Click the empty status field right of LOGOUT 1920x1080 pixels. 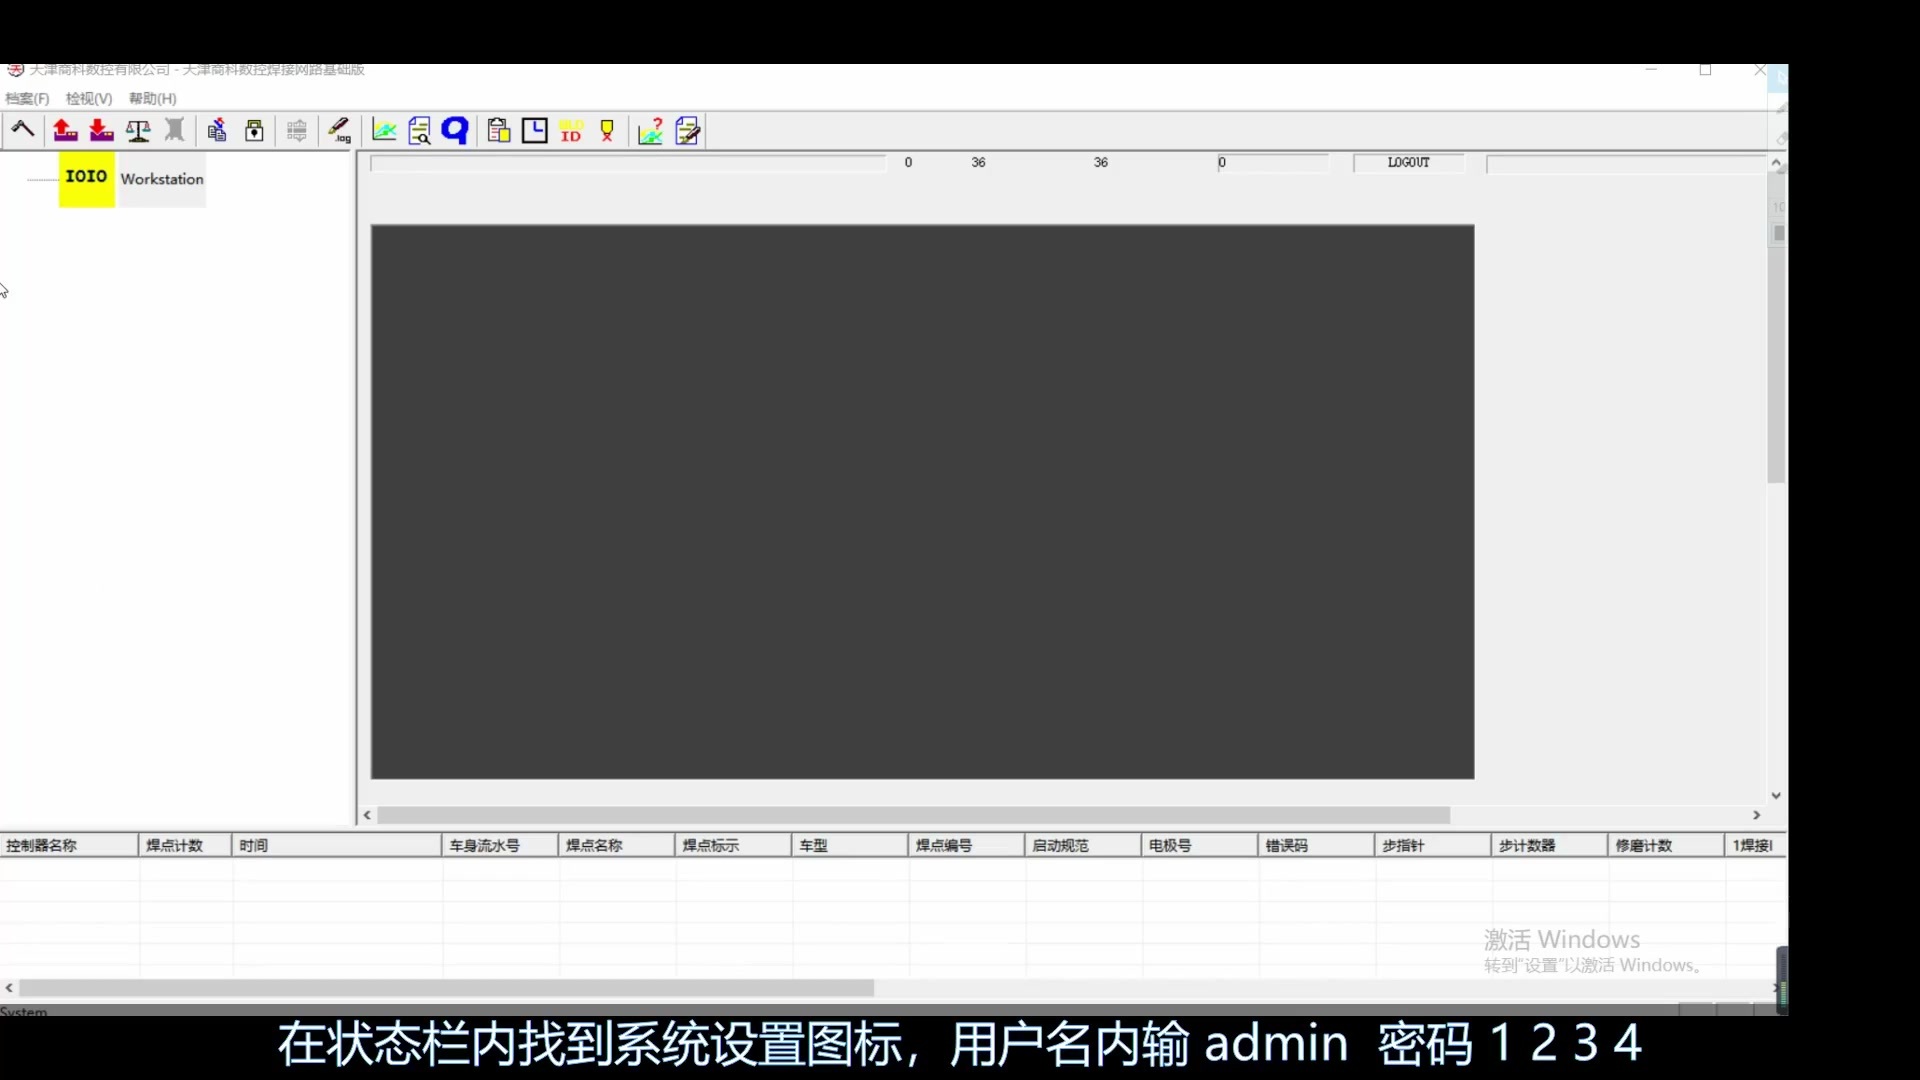point(1625,163)
